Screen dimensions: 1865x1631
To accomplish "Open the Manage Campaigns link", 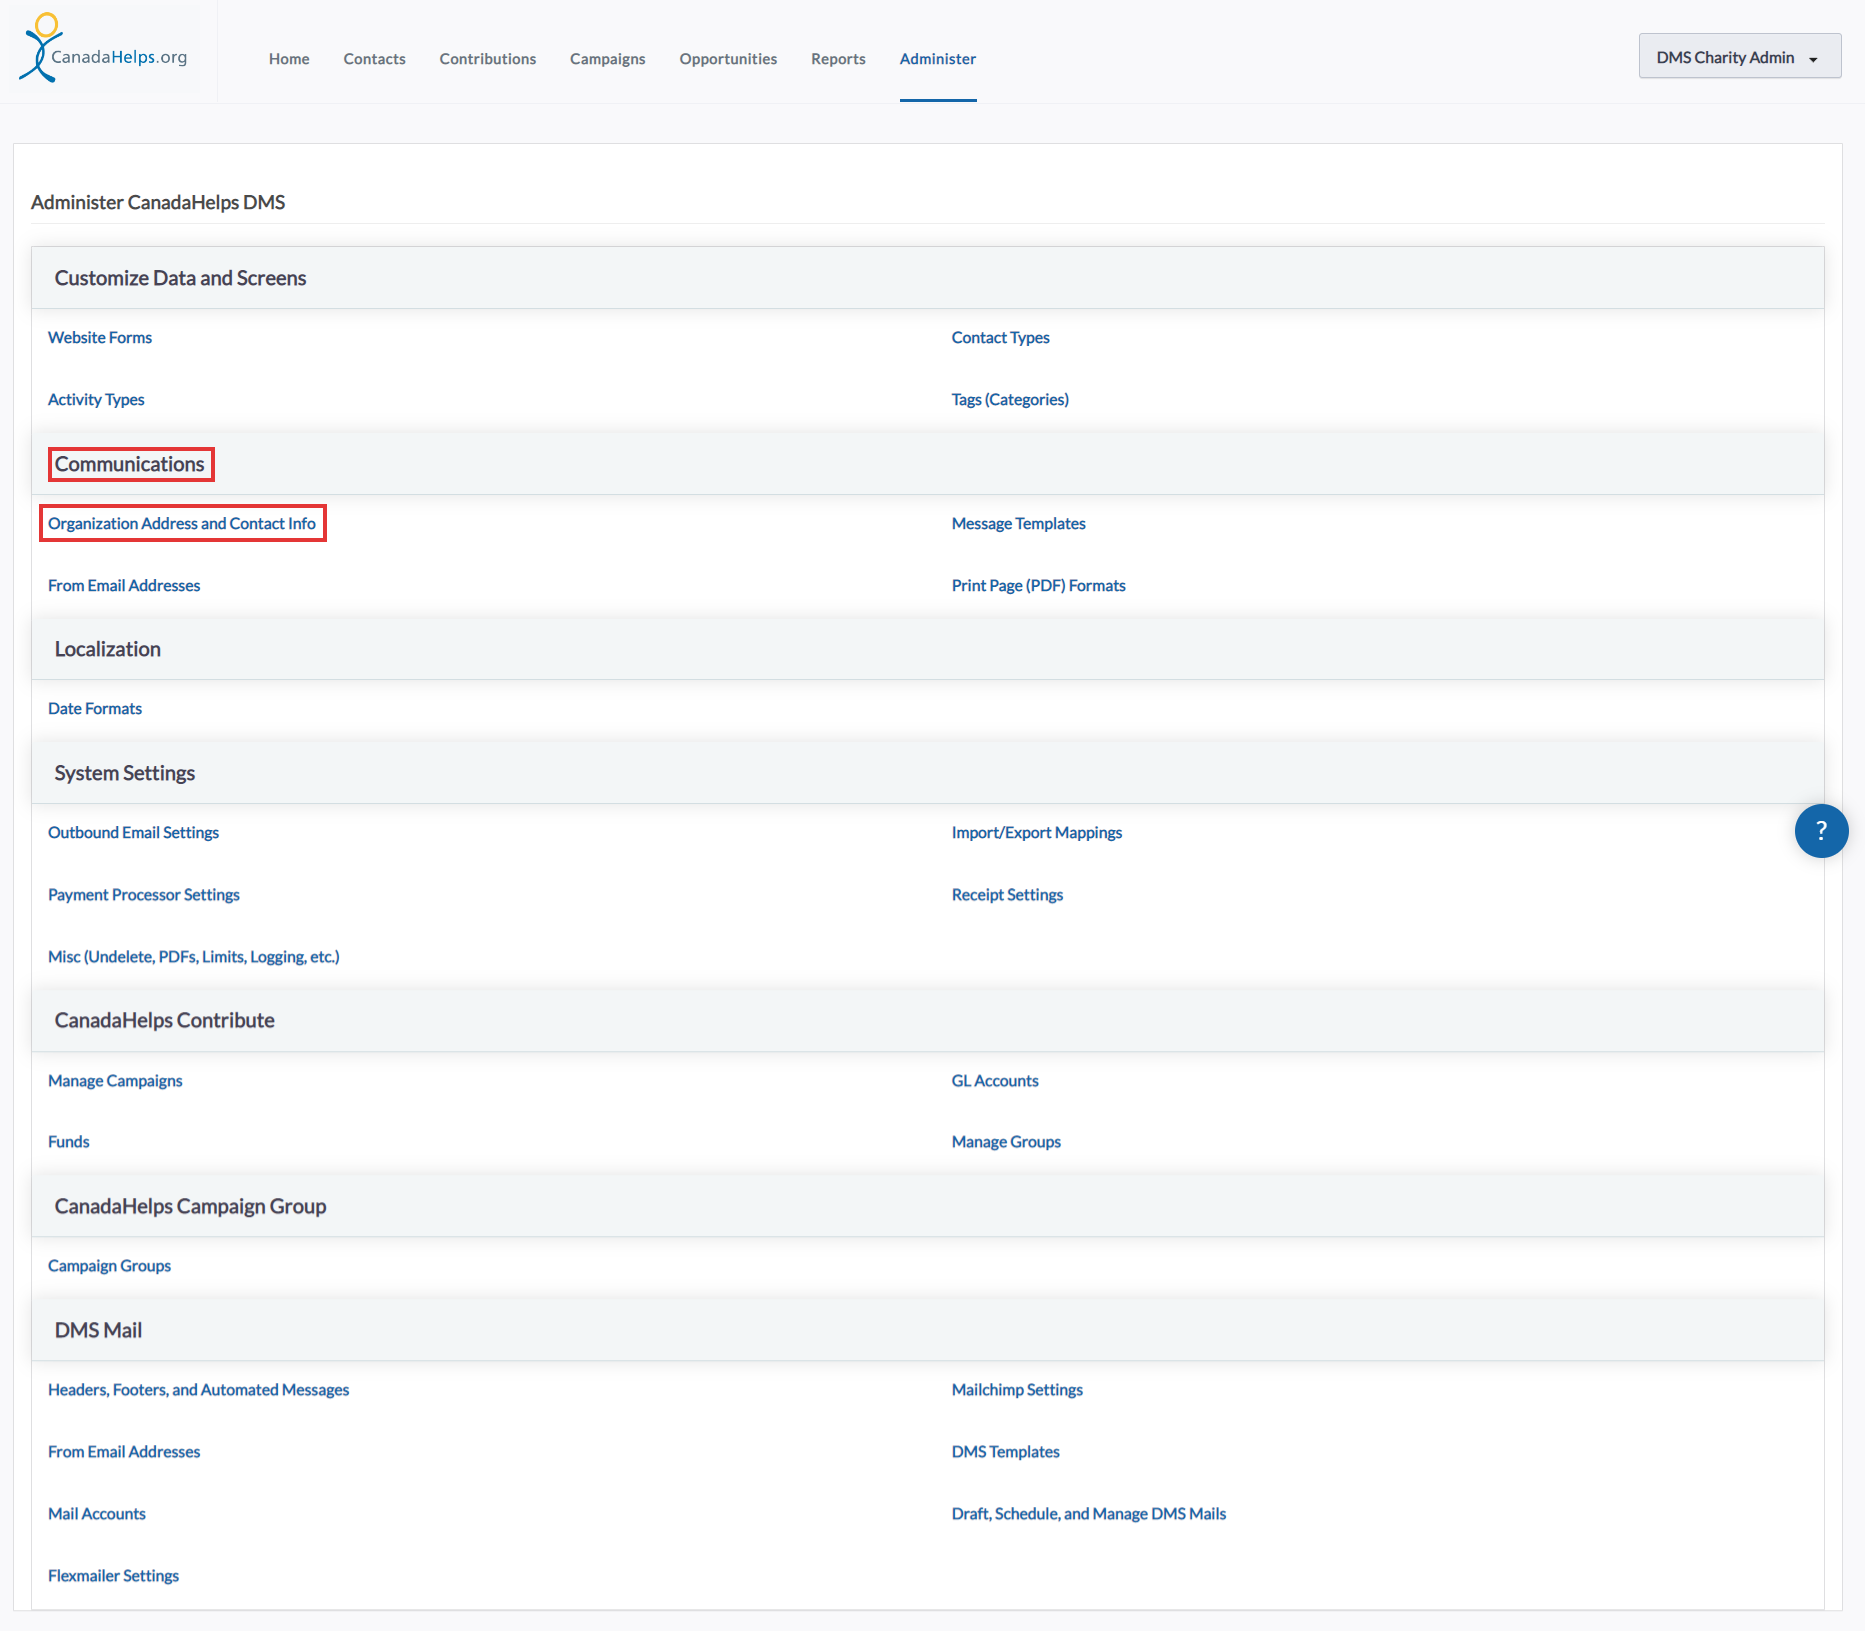I will tap(115, 1081).
